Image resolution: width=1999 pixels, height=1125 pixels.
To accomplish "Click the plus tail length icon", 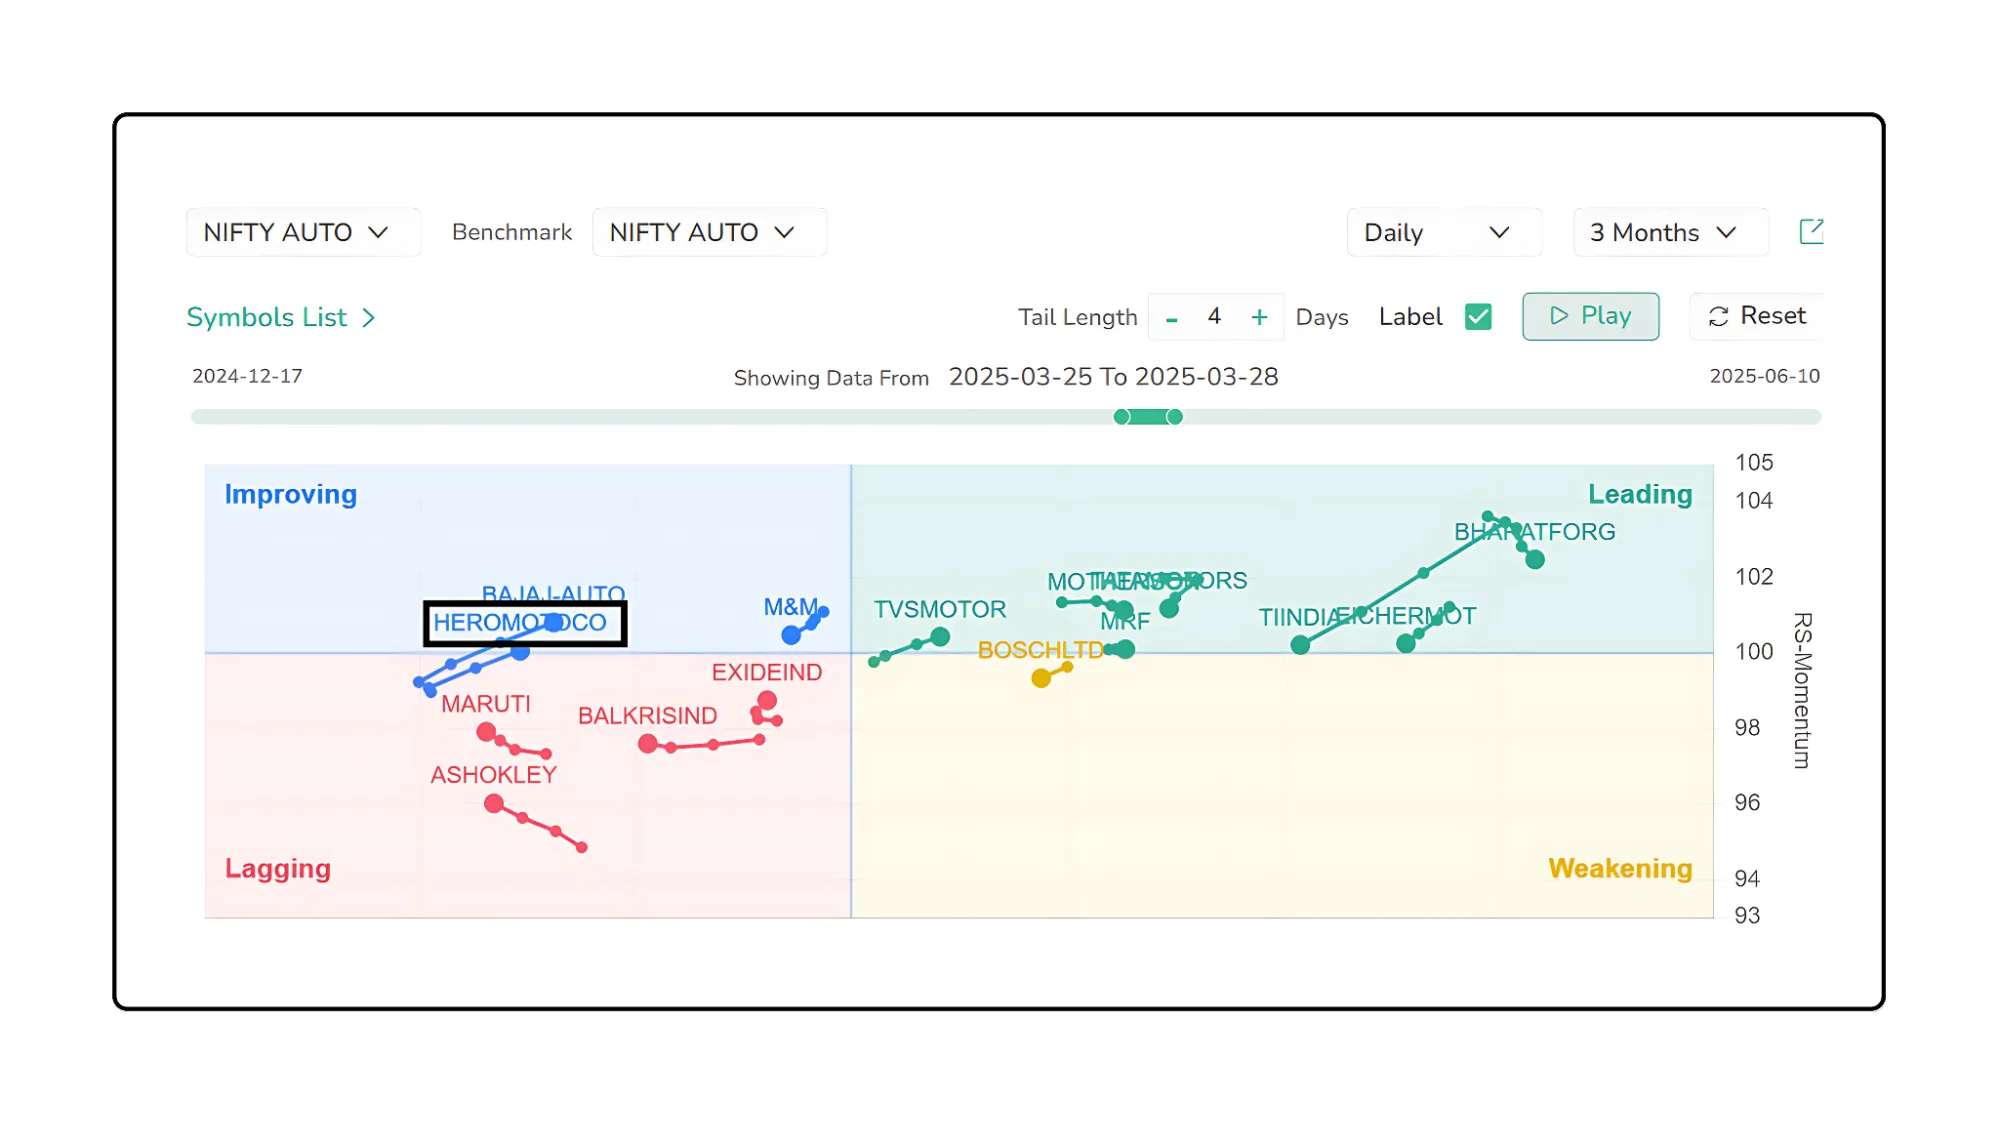I will (1259, 318).
